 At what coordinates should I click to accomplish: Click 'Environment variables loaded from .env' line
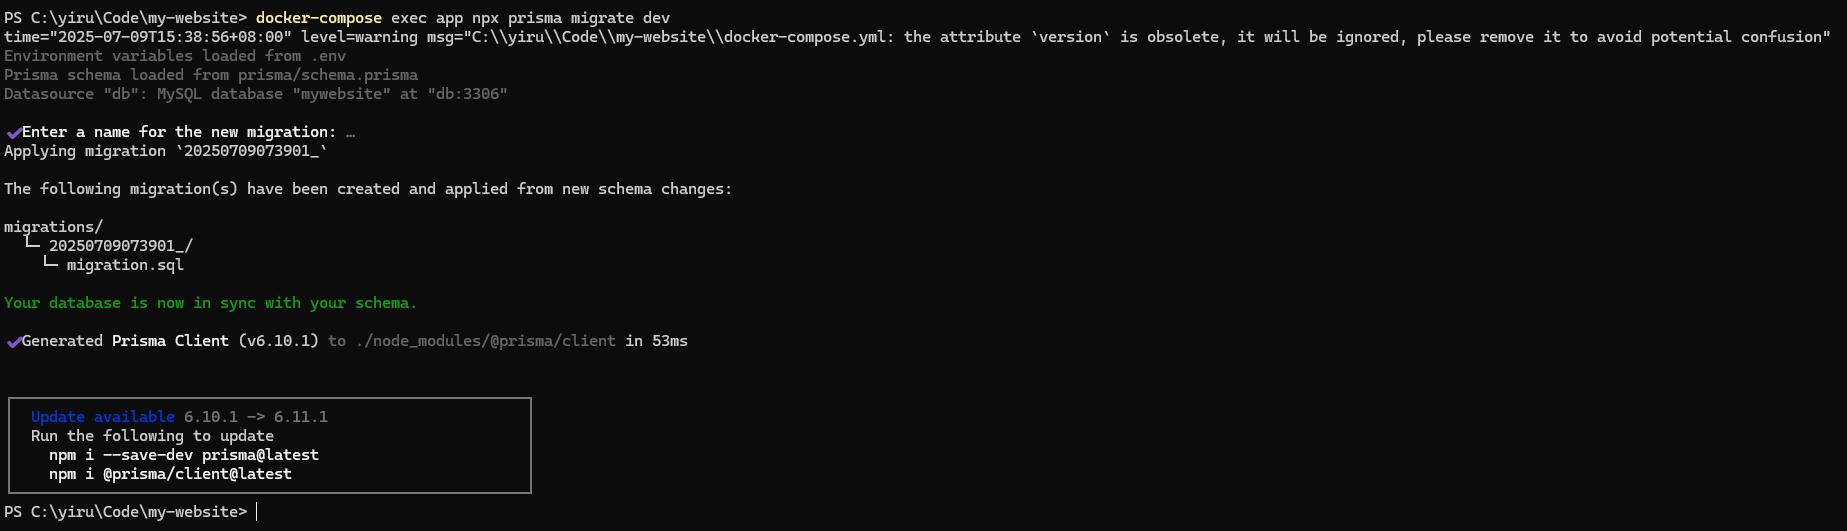coord(175,56)
